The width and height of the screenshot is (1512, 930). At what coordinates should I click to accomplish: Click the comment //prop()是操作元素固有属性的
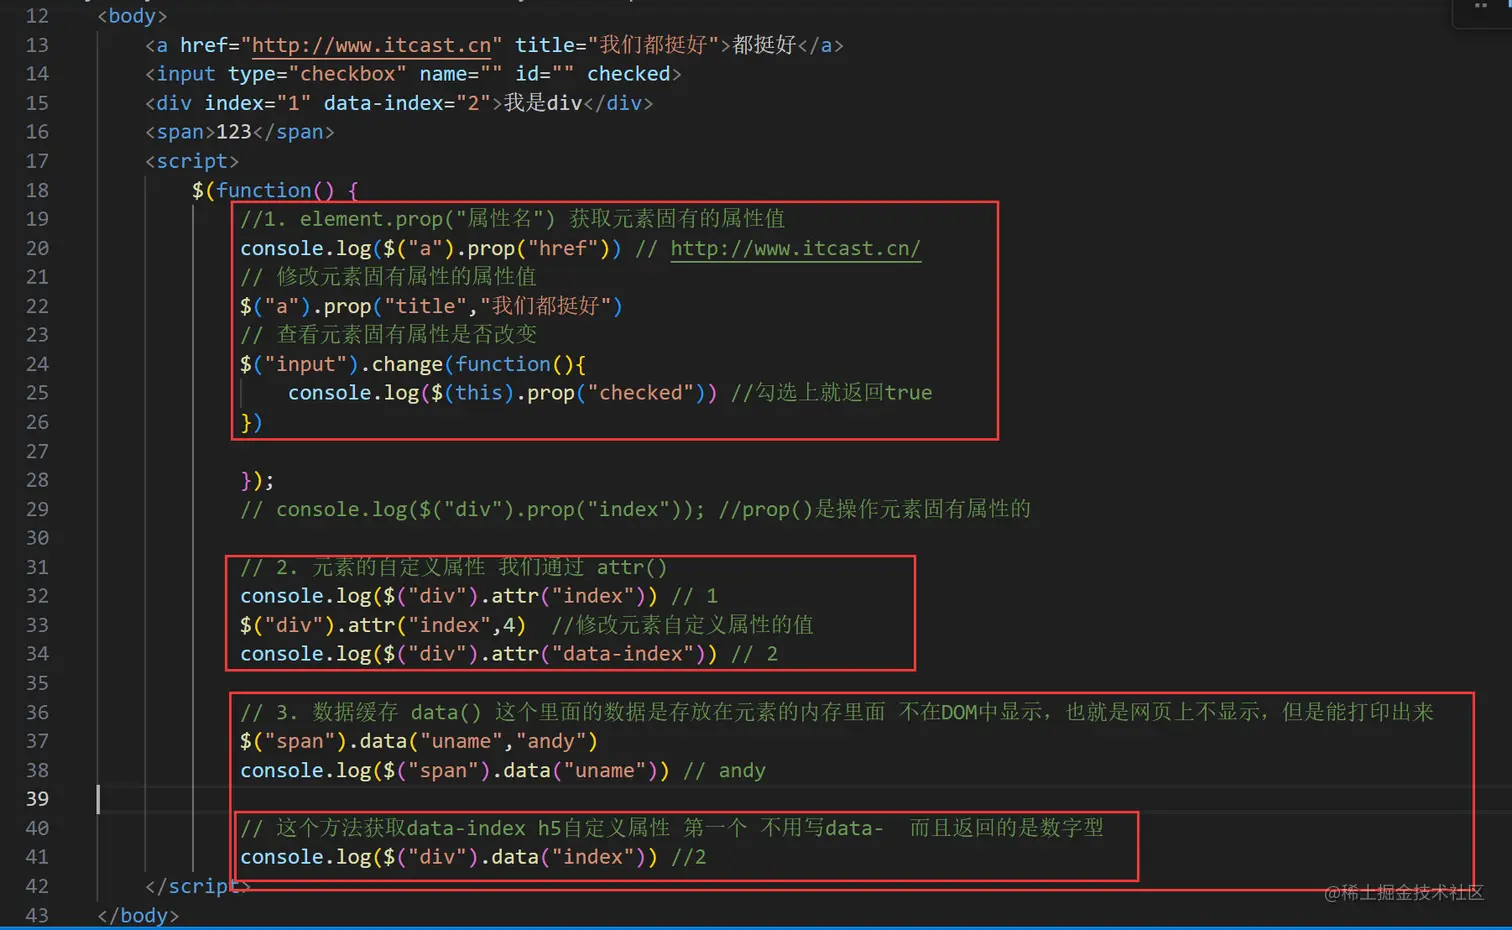click(875, 509)
